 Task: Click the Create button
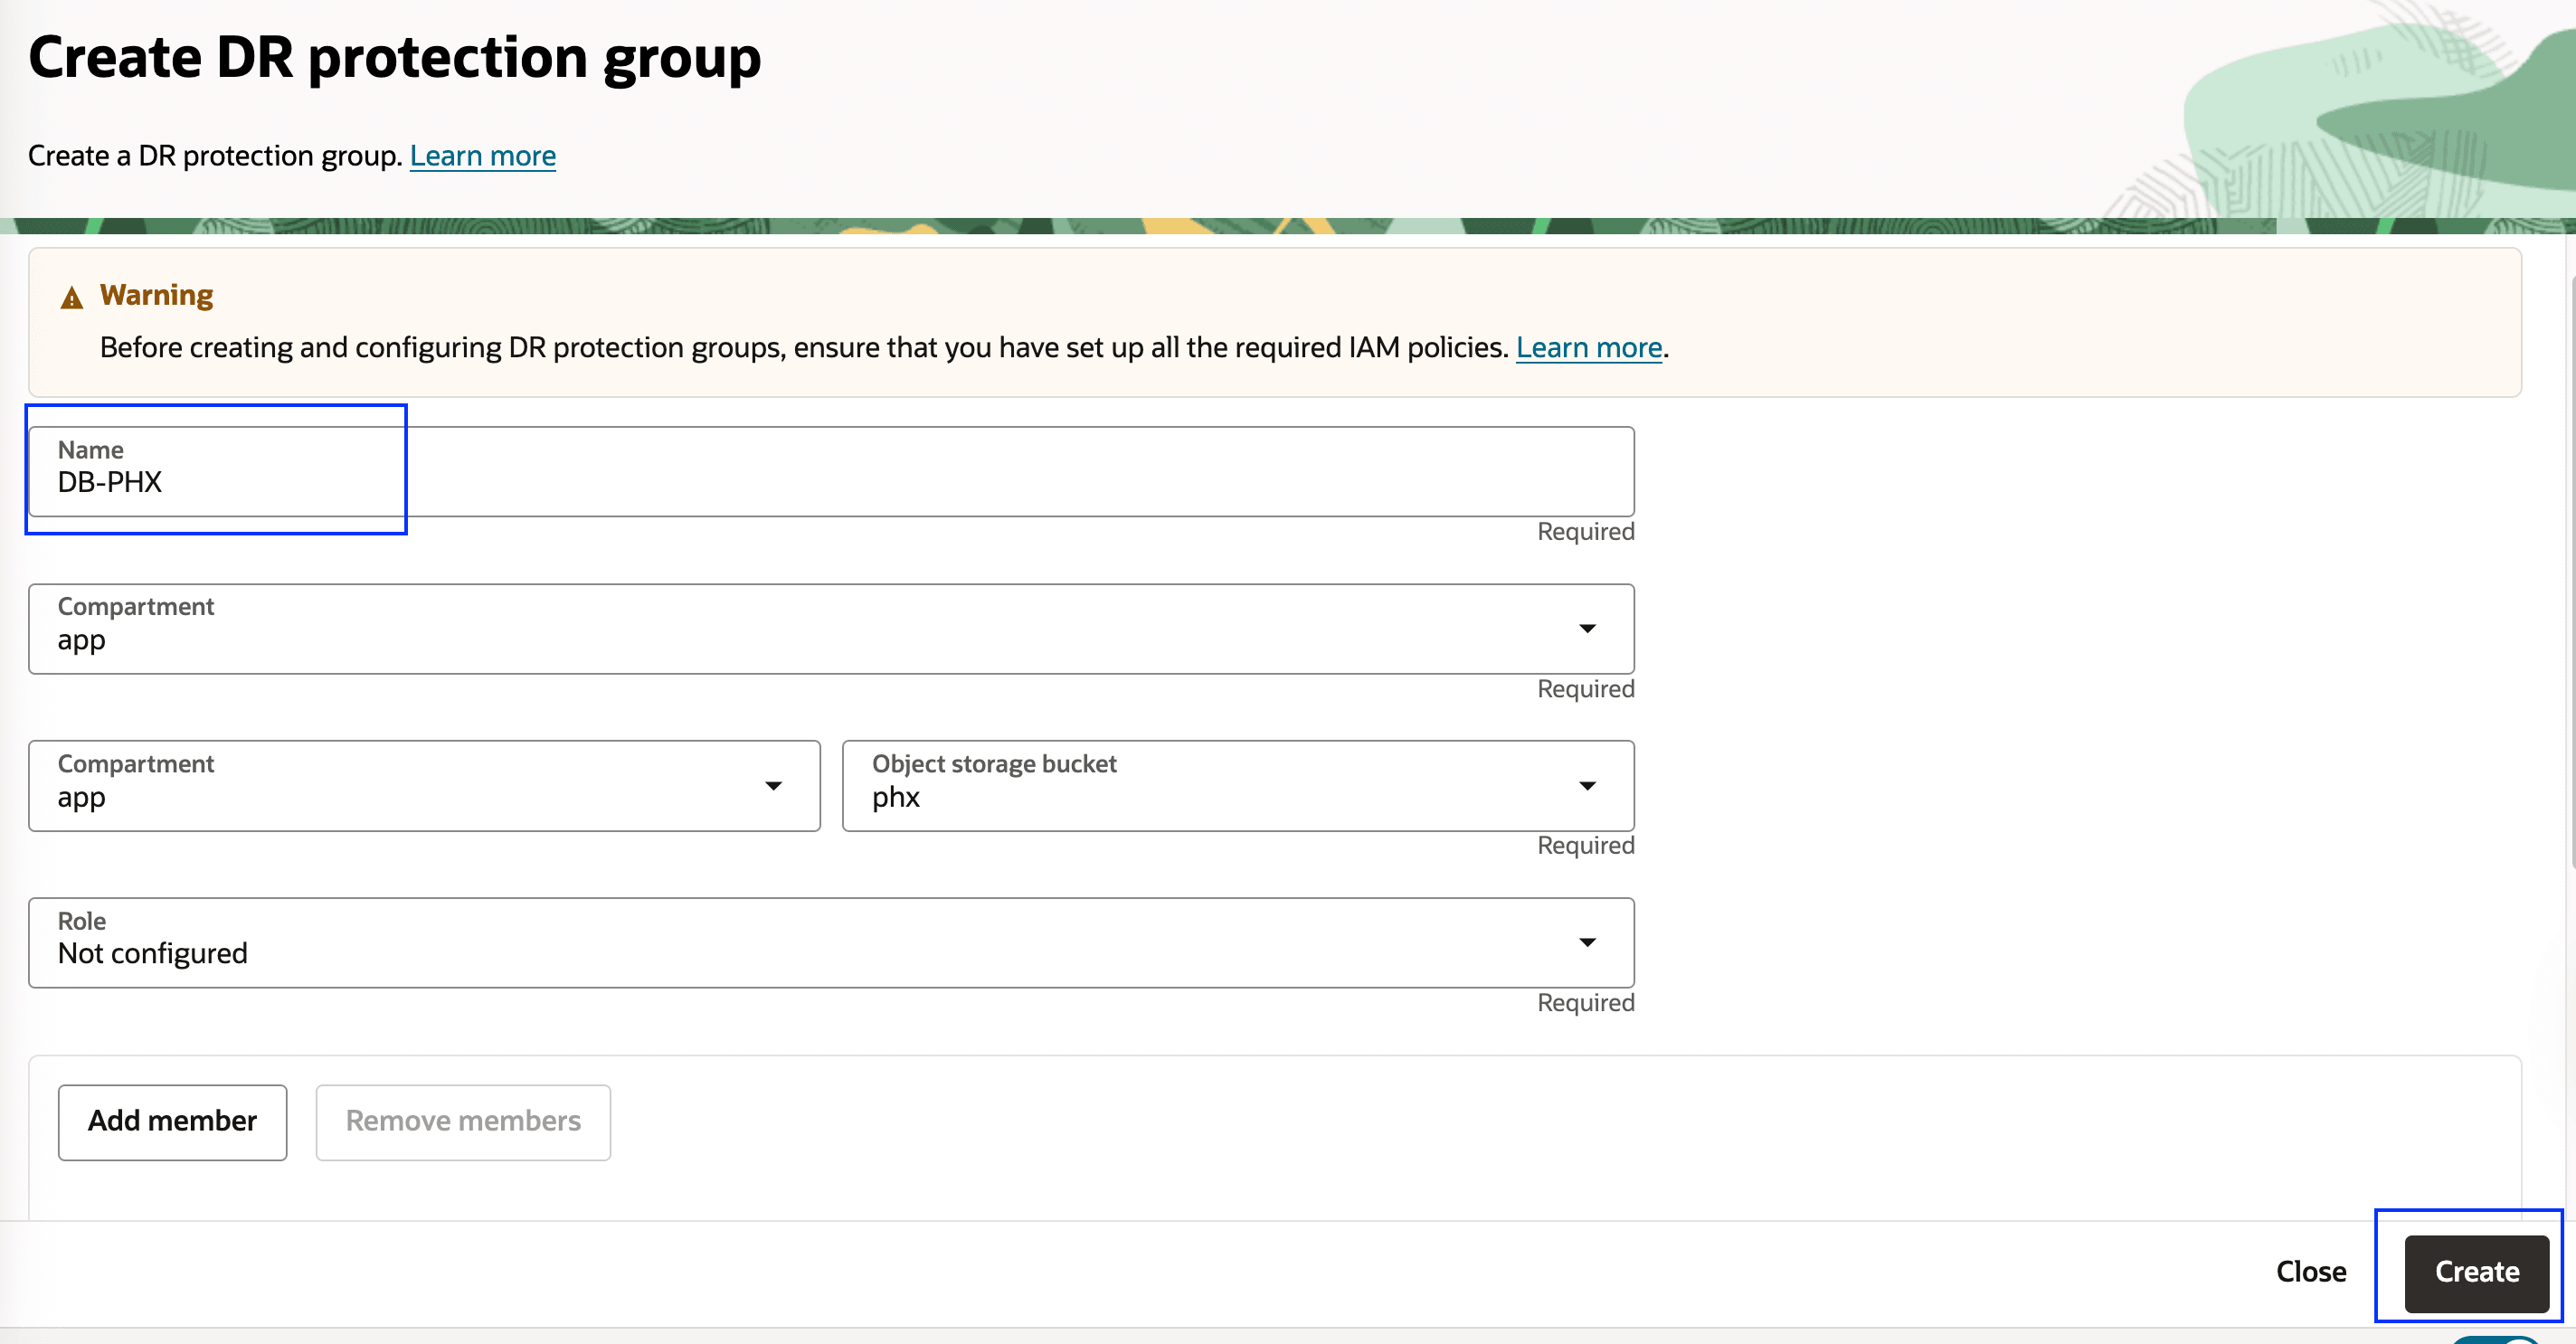(2476, 1272)
